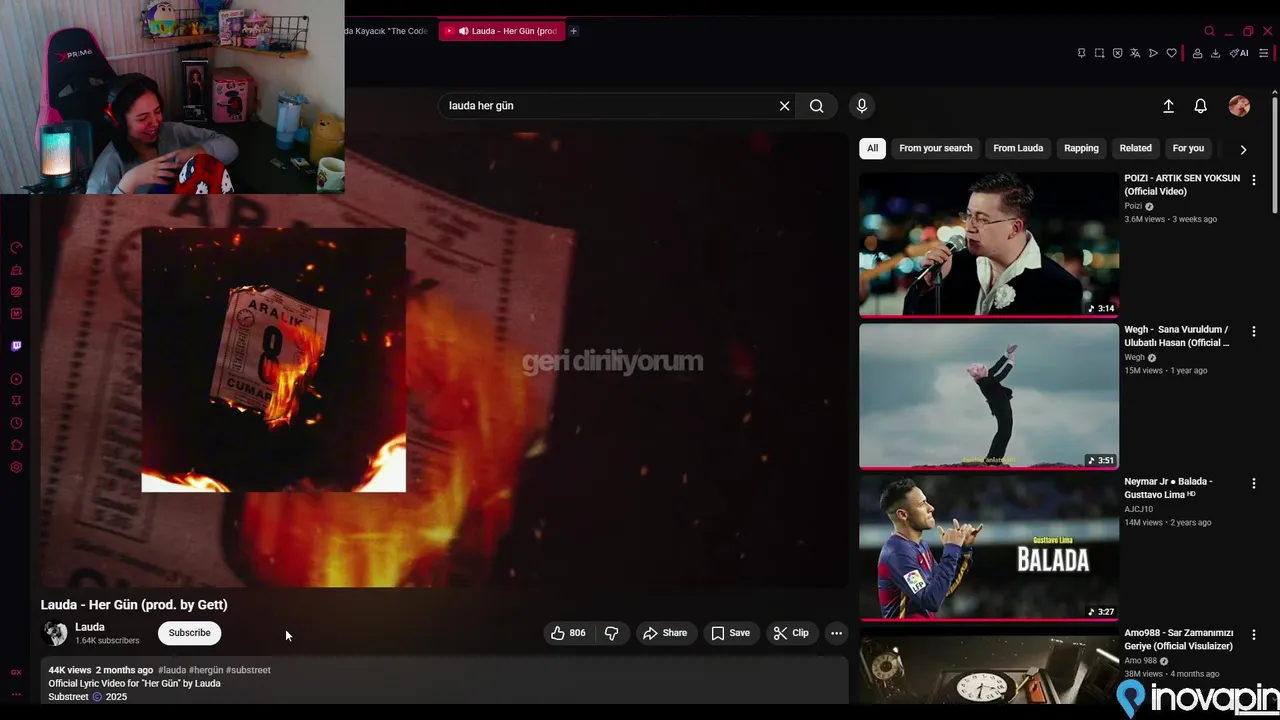Open the Wegh channel name link
This screenshot has height=720, width=1280.
(1134, 357)
